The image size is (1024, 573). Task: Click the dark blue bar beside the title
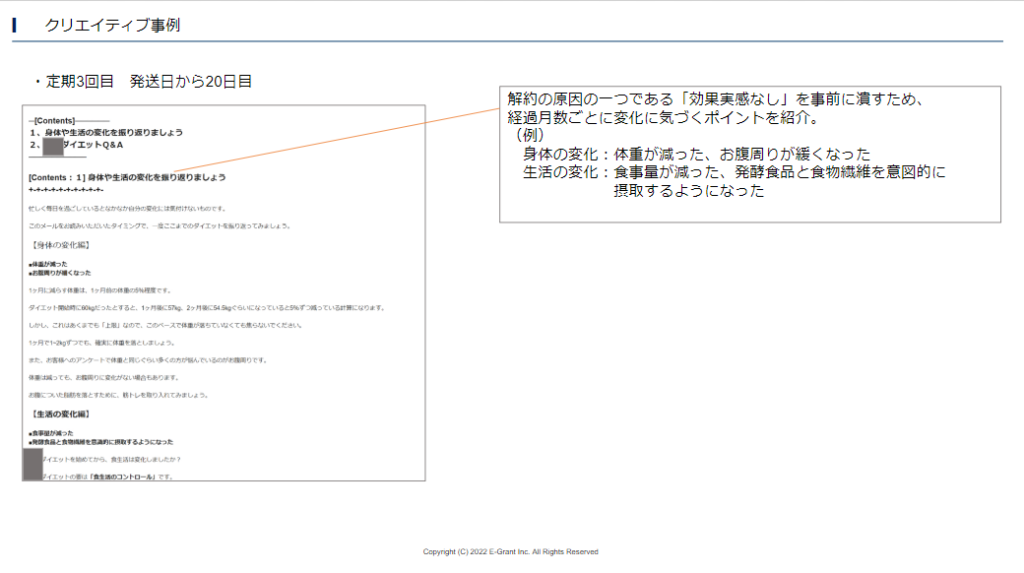[15, 25]
